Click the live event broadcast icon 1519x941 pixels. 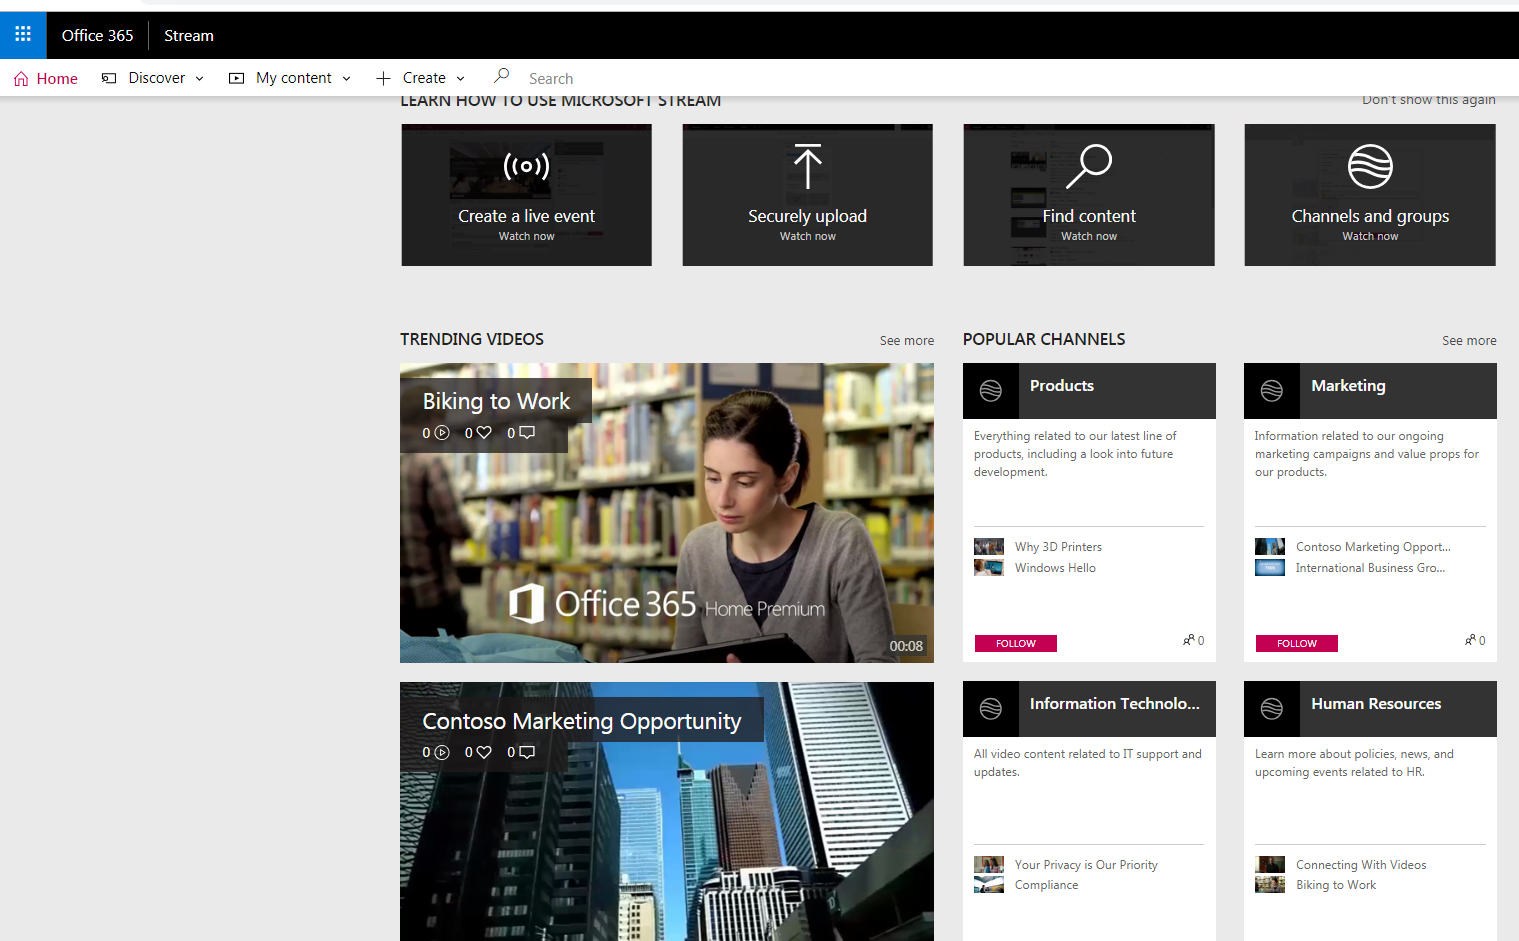tap(526, 166)
